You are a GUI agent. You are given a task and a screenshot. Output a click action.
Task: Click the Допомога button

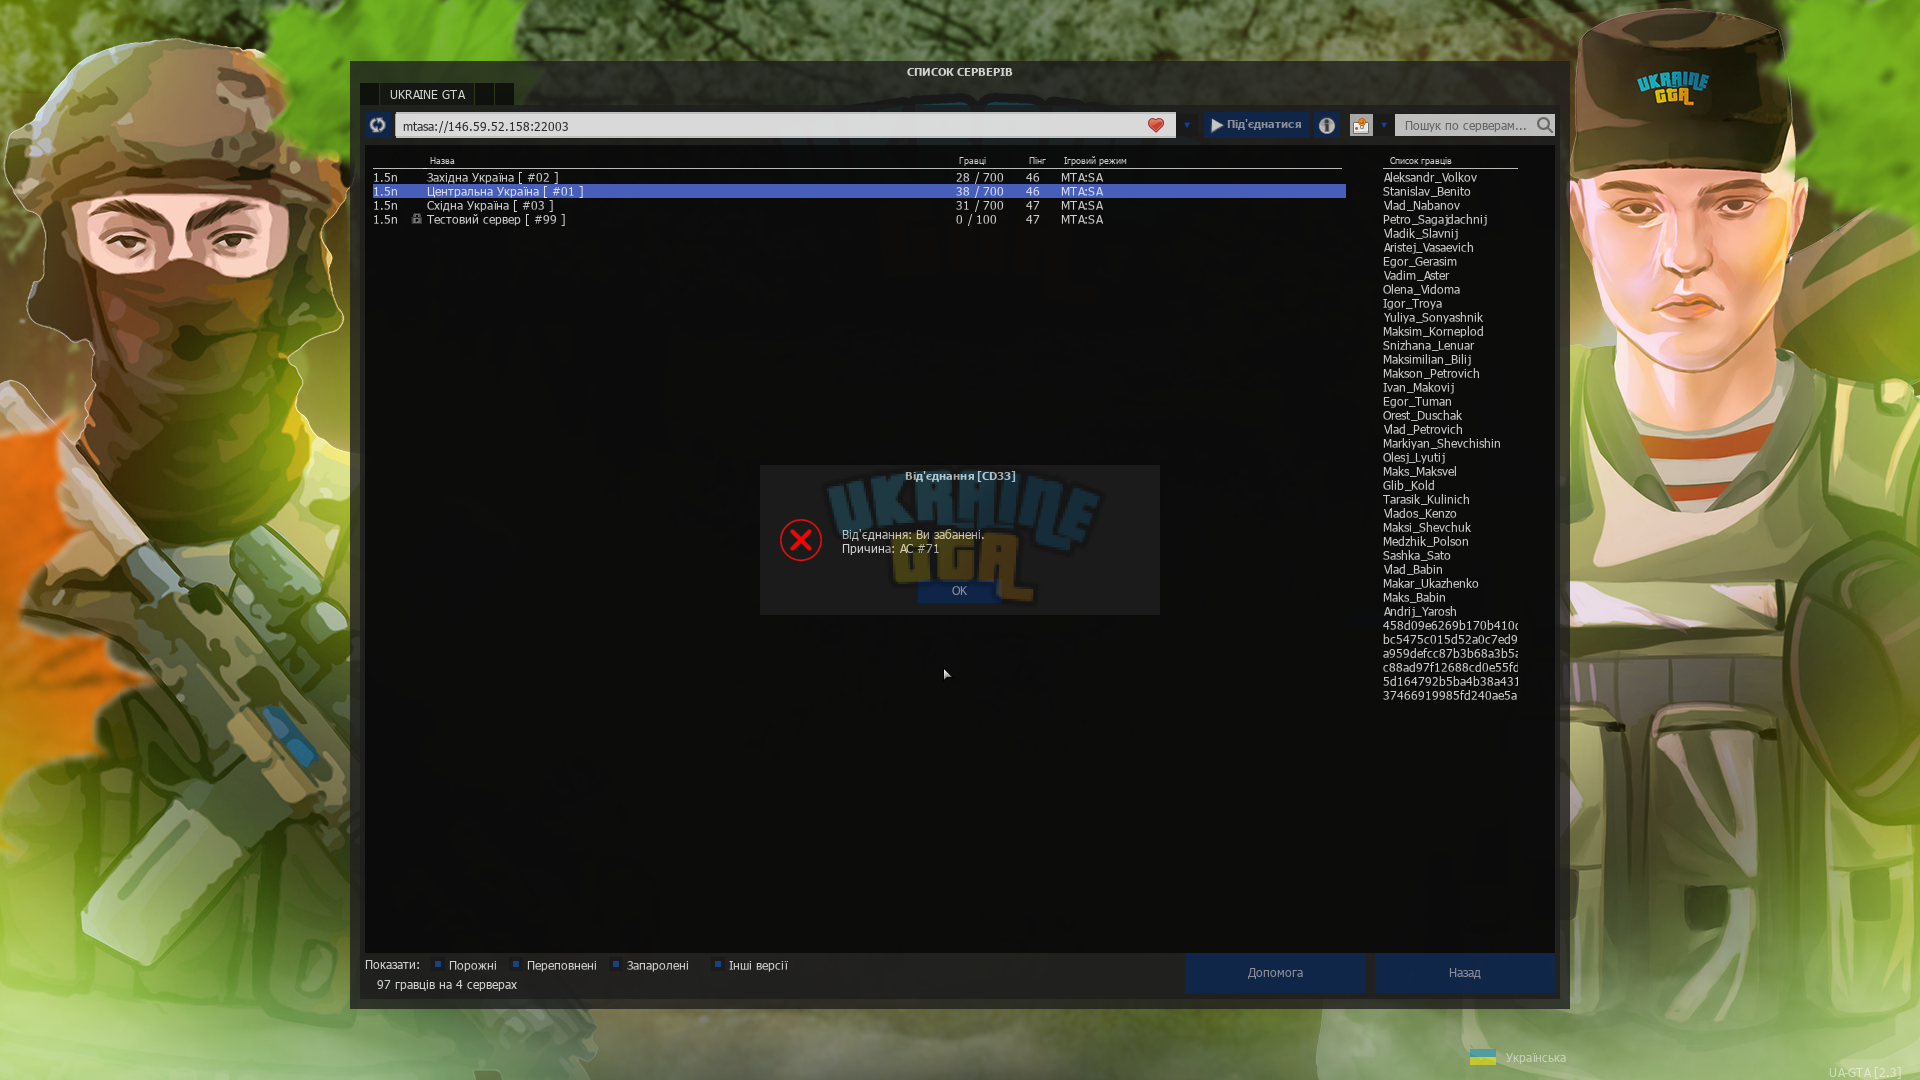tap(1275, 973)
